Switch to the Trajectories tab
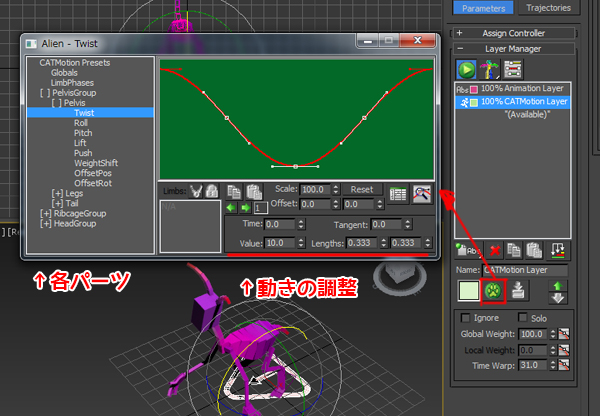 click(547, 7)
